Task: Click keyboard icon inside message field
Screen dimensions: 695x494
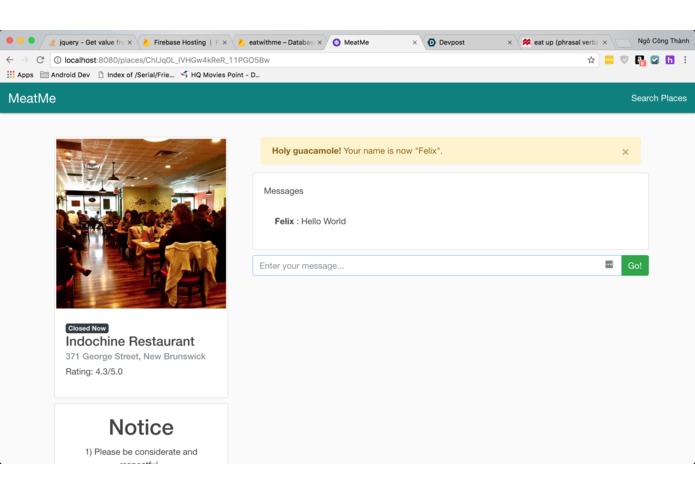Action: (609, 265)
